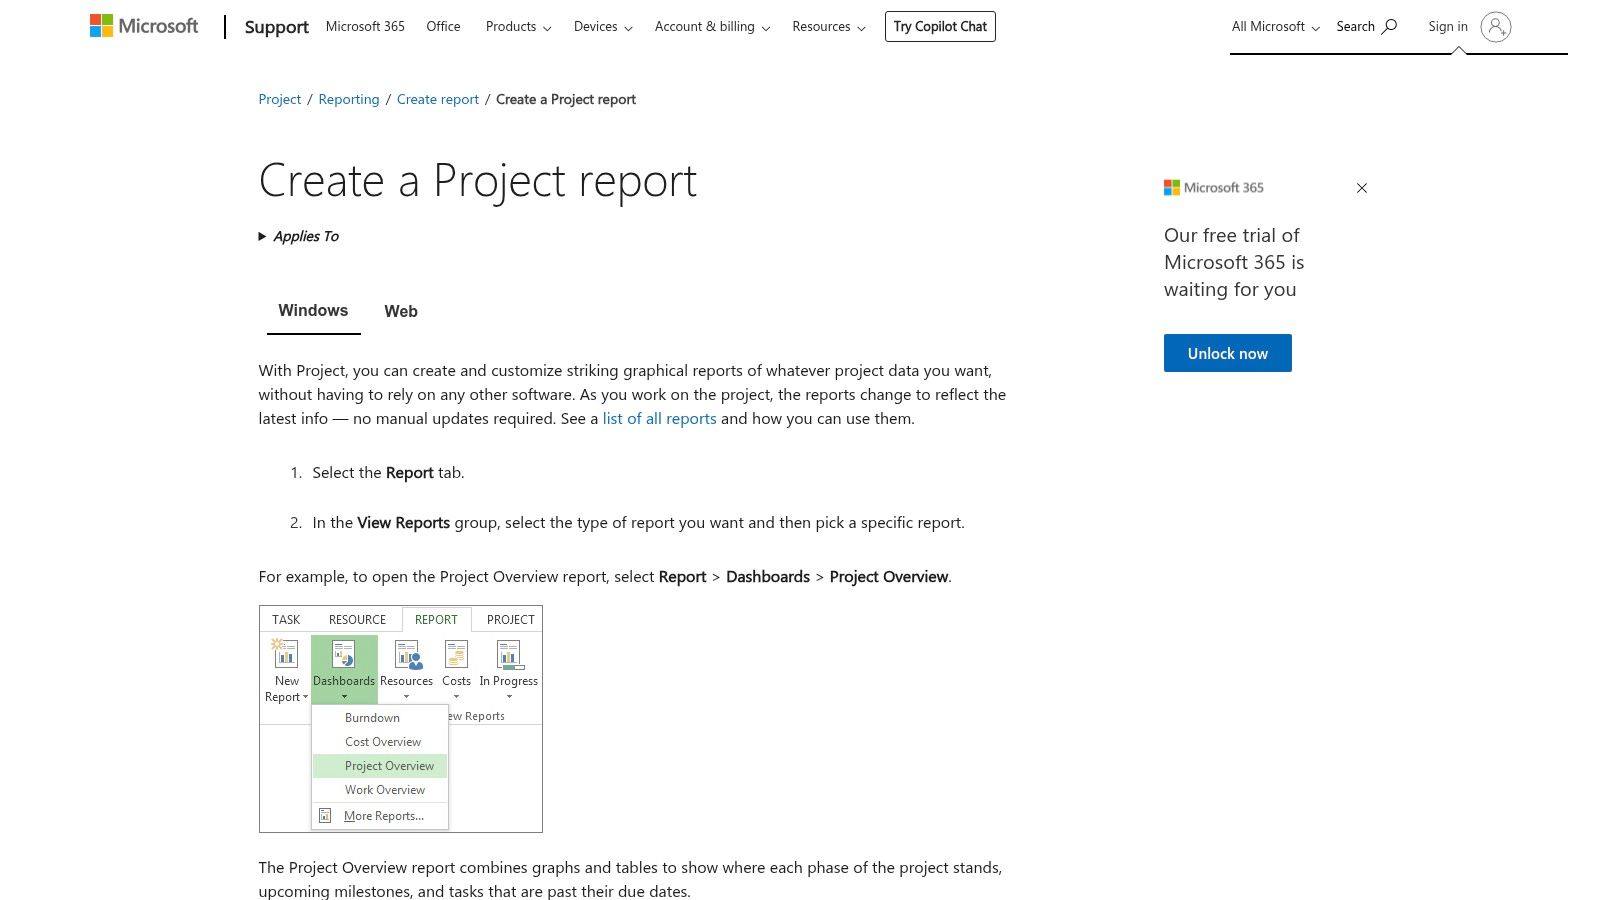Click the Sign in account avatar icon
Screen dimensions: 1600x900
click(1495, 27)
